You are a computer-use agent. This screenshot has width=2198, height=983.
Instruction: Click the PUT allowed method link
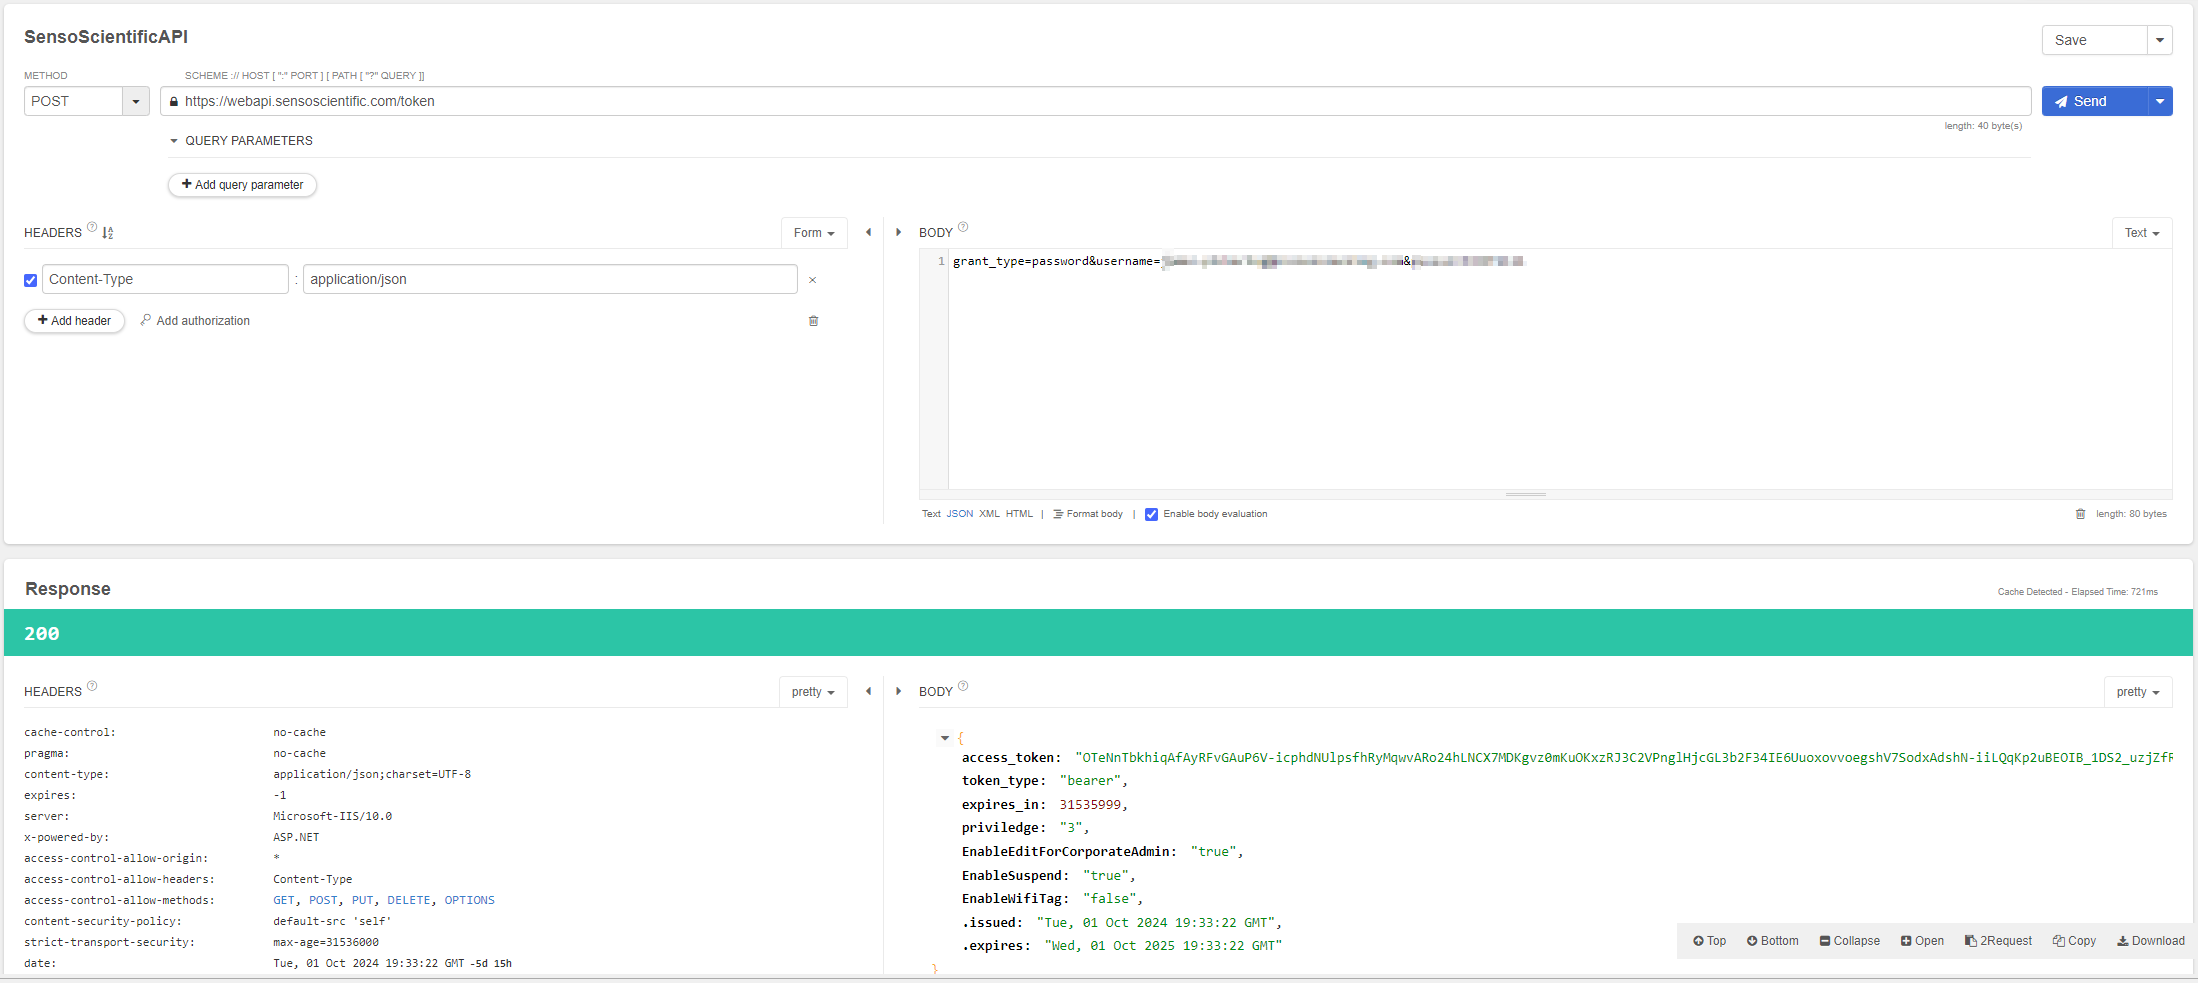tap(362, 901)
